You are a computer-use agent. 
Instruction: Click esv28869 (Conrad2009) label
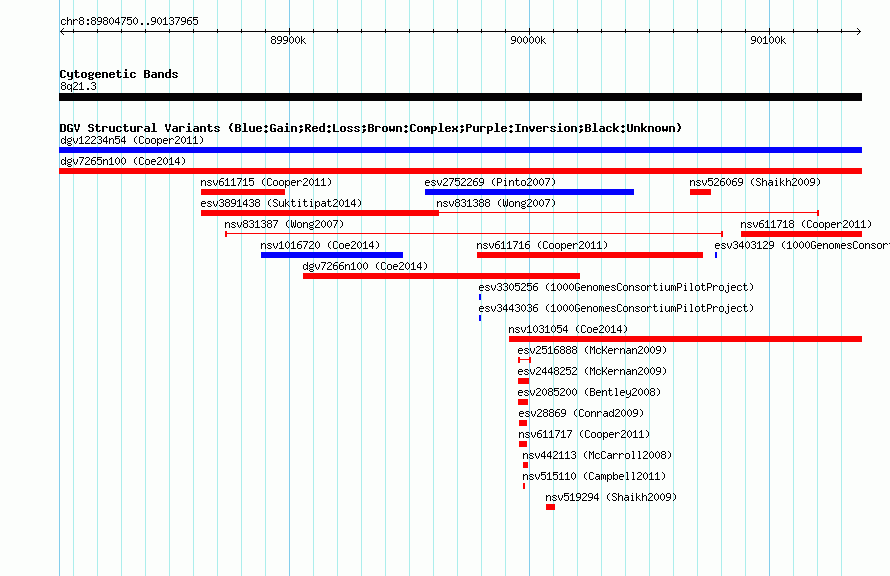point(581,413)
